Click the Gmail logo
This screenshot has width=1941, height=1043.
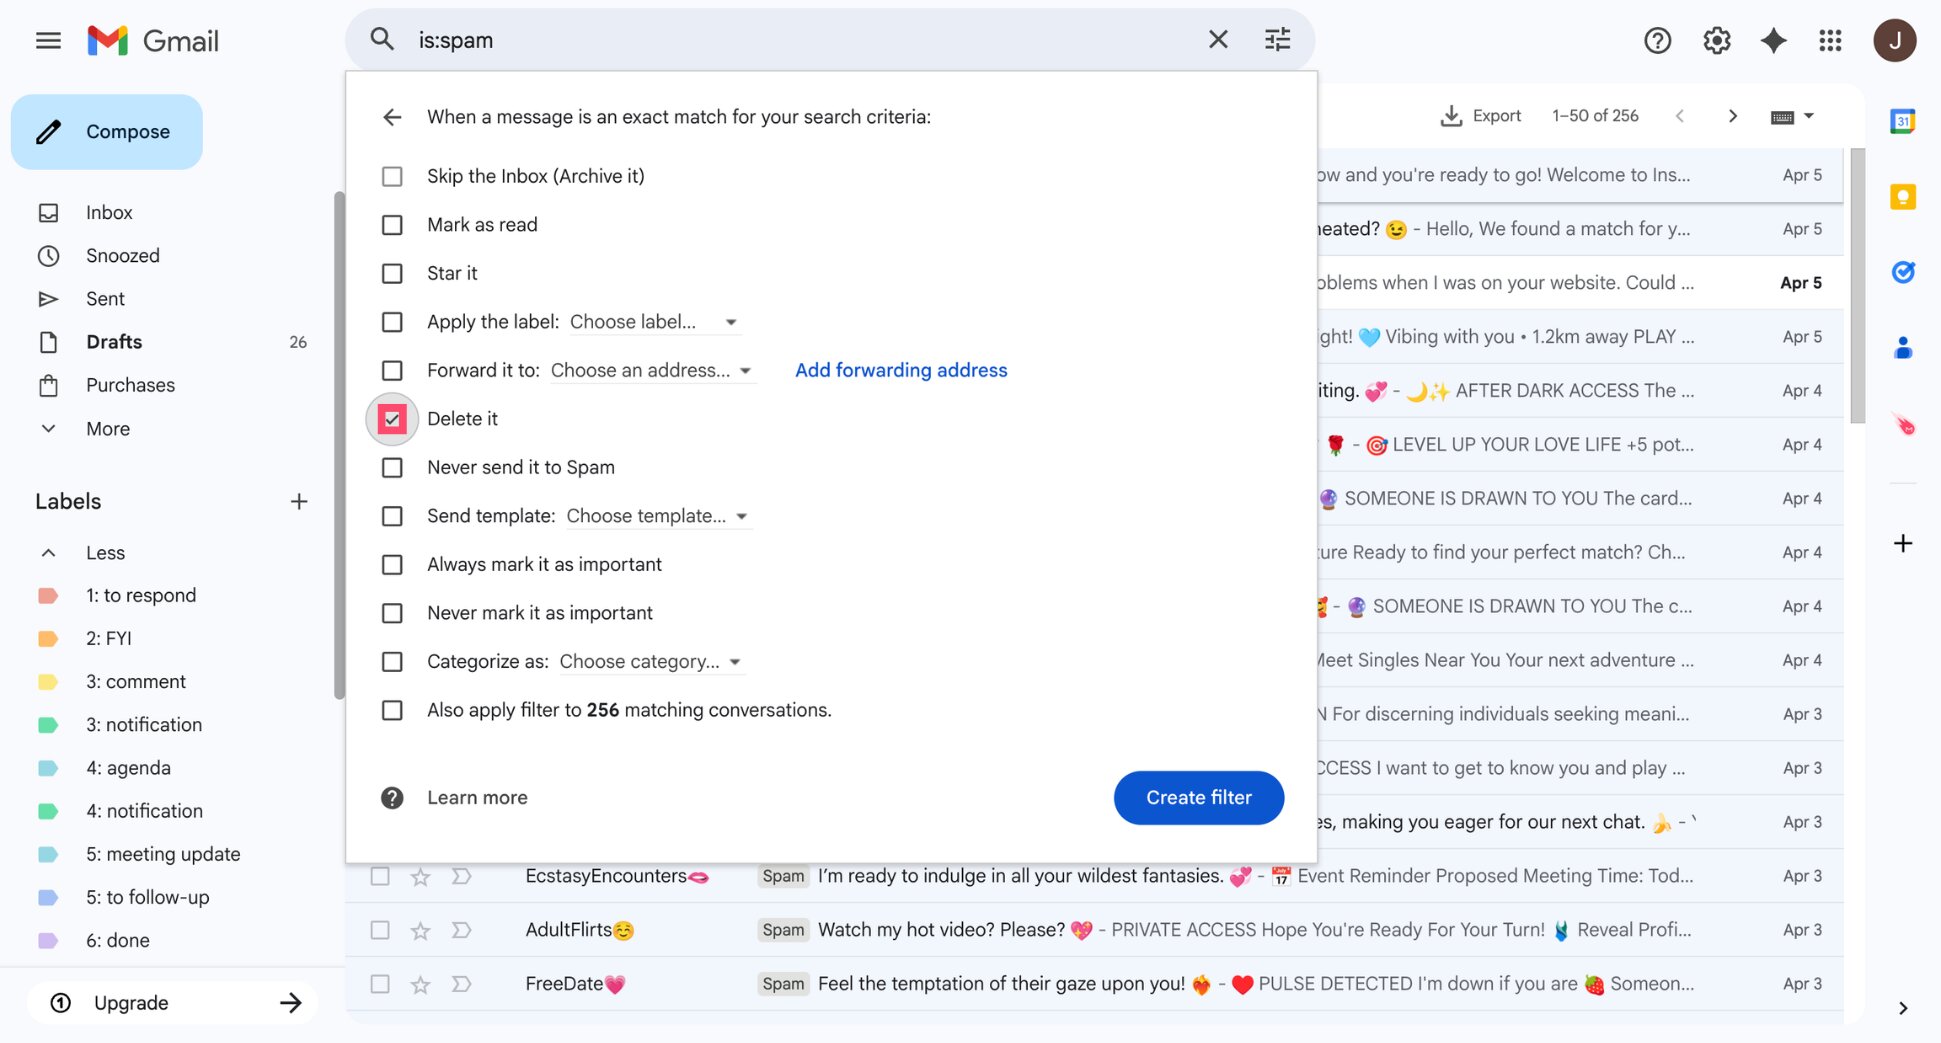(x=153, y=41)
